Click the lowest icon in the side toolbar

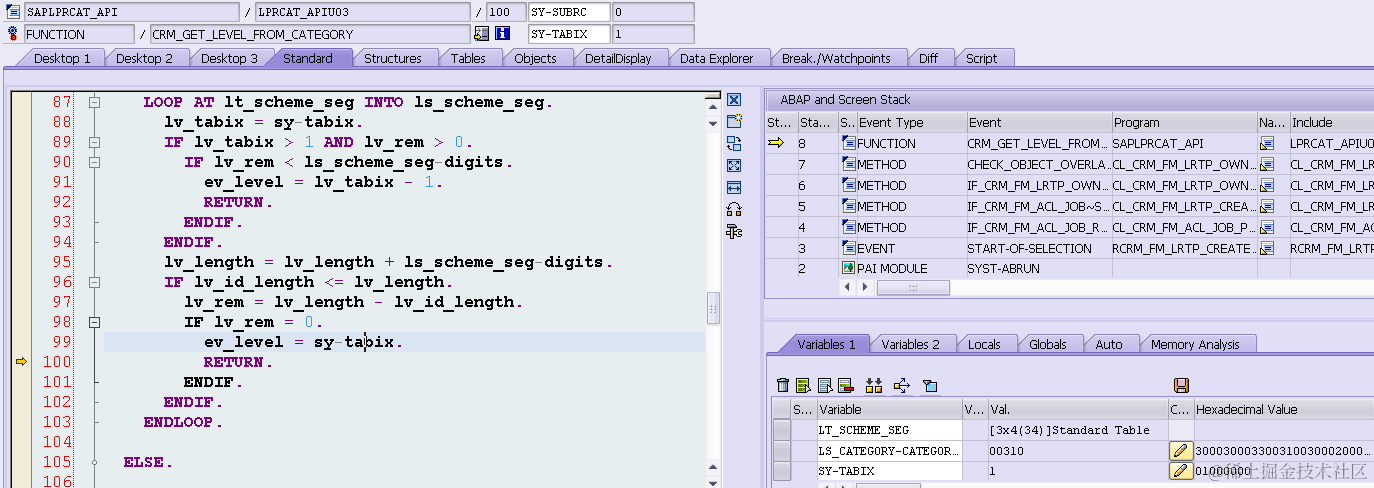point(734,231)
